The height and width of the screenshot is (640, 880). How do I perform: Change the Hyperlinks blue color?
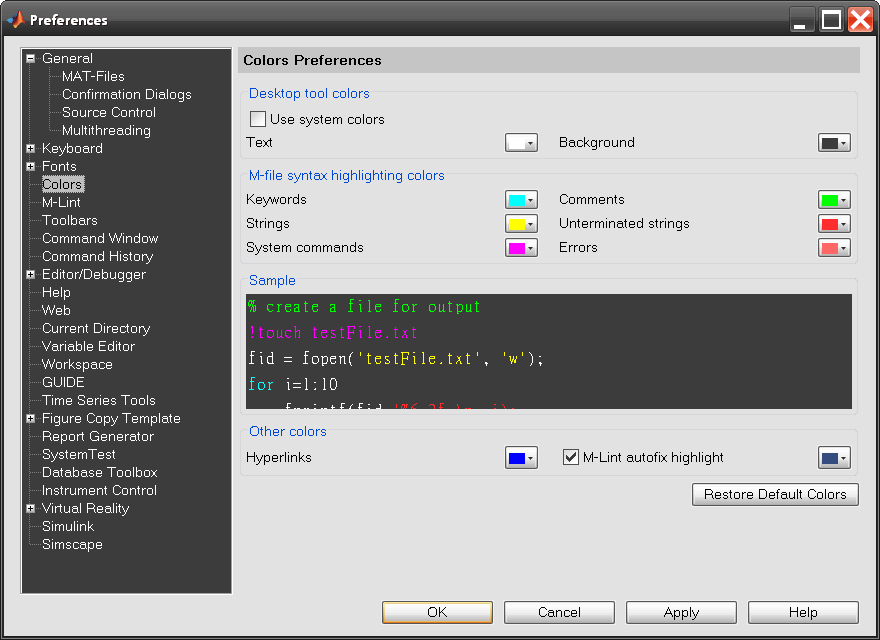point(521,458)
